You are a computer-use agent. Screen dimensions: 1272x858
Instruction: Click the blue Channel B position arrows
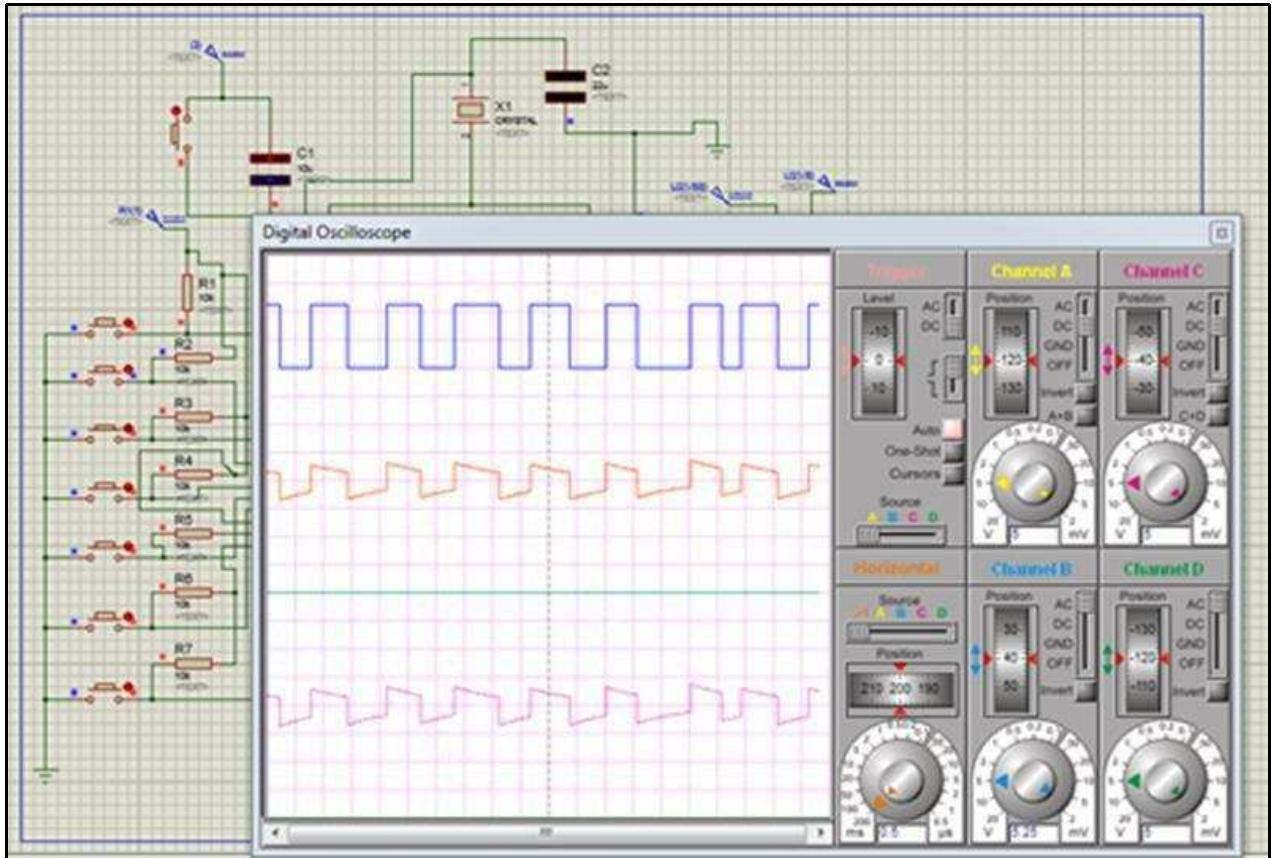pos(976,659)
